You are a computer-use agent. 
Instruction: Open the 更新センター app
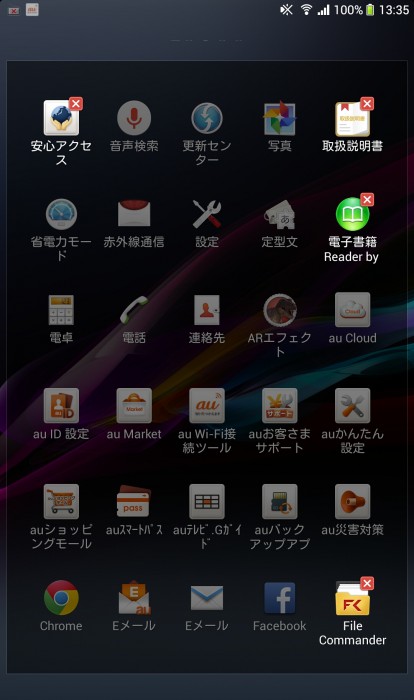[207, 118]
